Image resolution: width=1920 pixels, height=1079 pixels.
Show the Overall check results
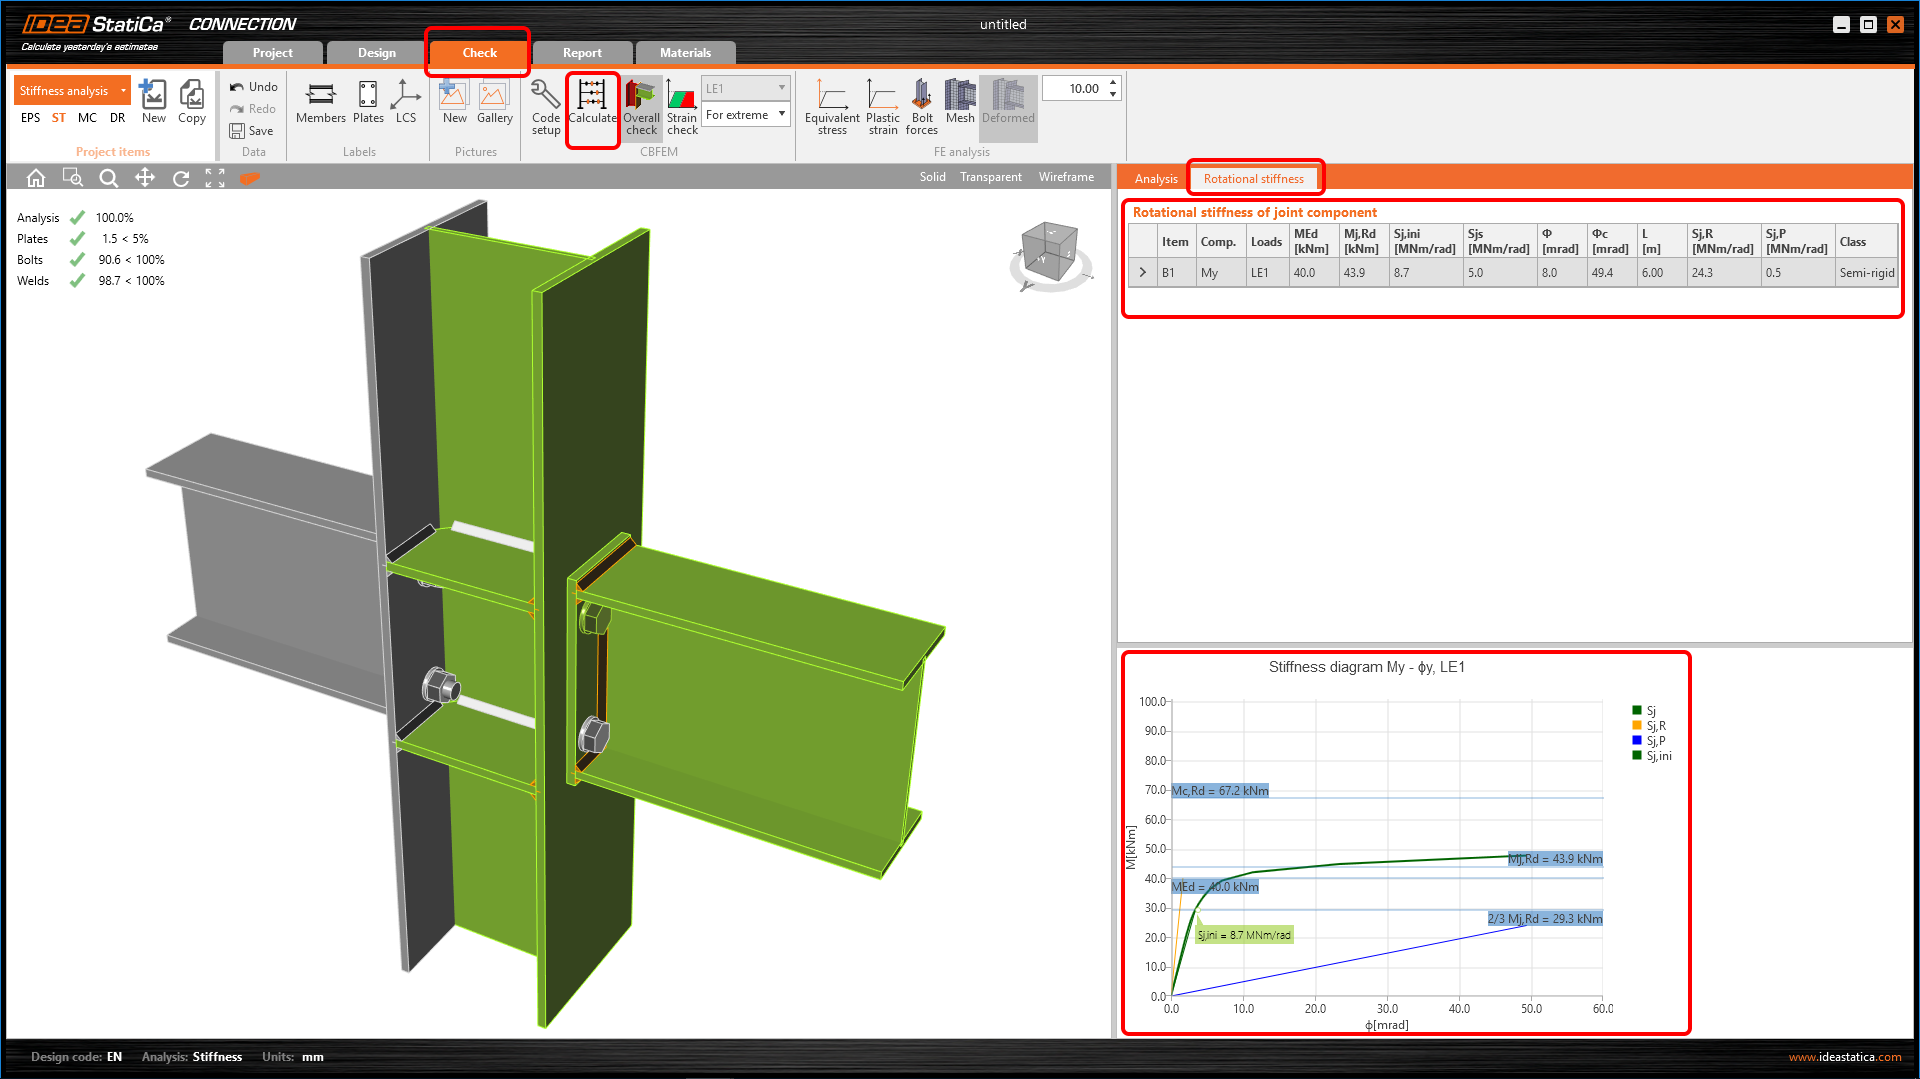point(641,104)
